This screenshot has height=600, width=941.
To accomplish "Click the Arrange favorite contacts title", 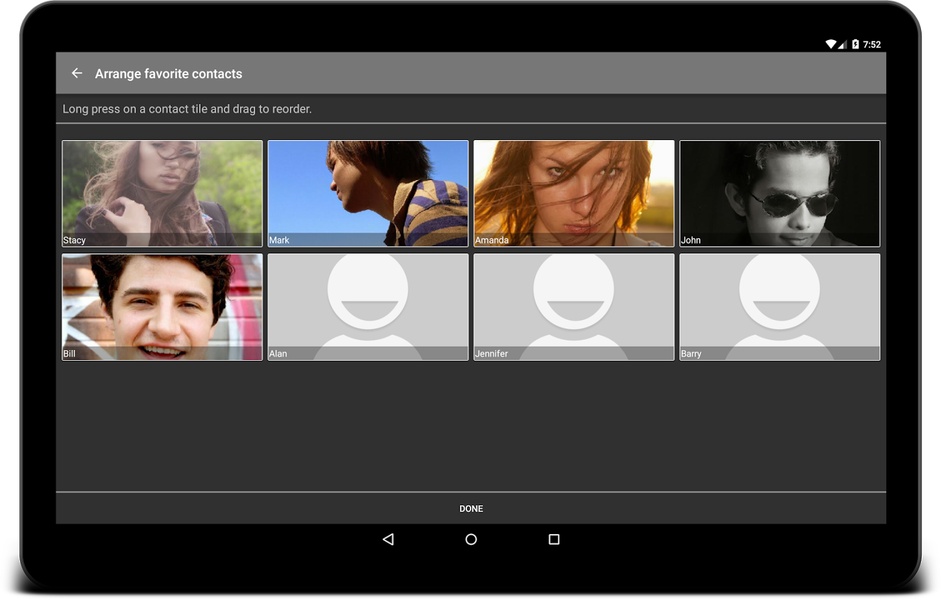I will coord(169,74).
